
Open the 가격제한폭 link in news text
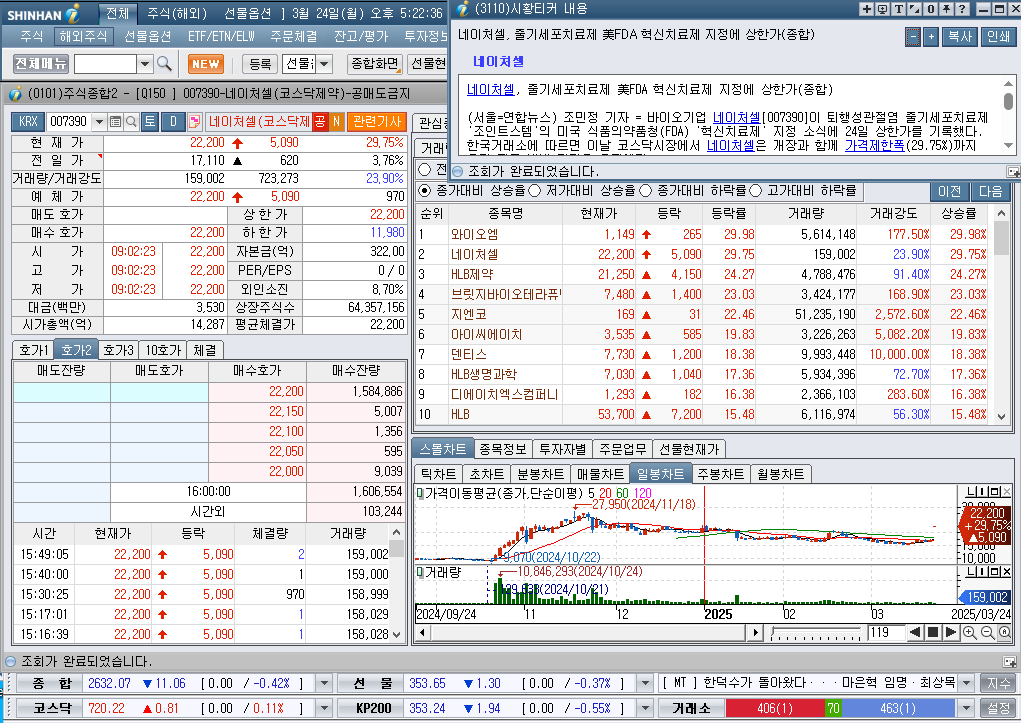coord(874,146)
